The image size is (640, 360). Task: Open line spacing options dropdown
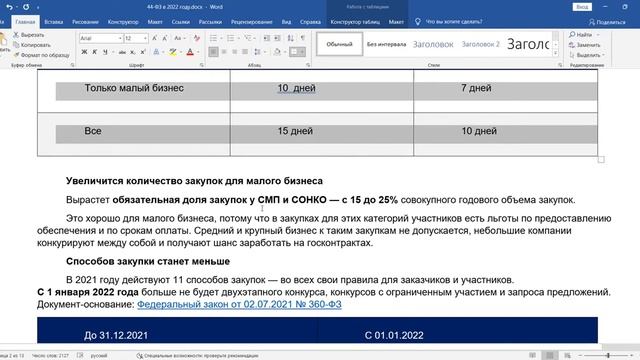pyautogui.click(x=260, y=52)
